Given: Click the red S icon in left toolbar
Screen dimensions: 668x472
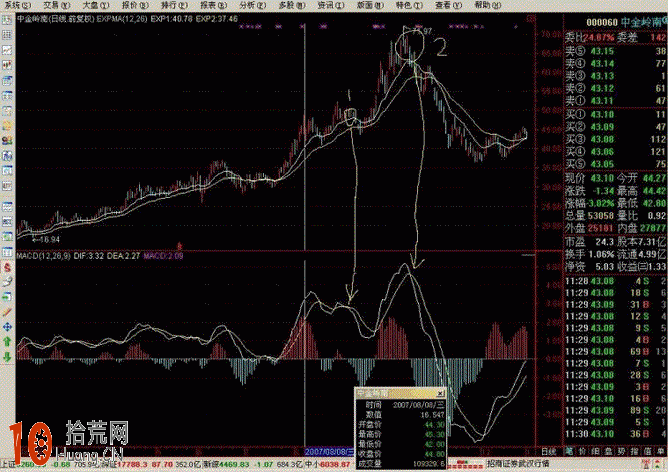Looking at the screenshot, I should (x=7, y=268).
